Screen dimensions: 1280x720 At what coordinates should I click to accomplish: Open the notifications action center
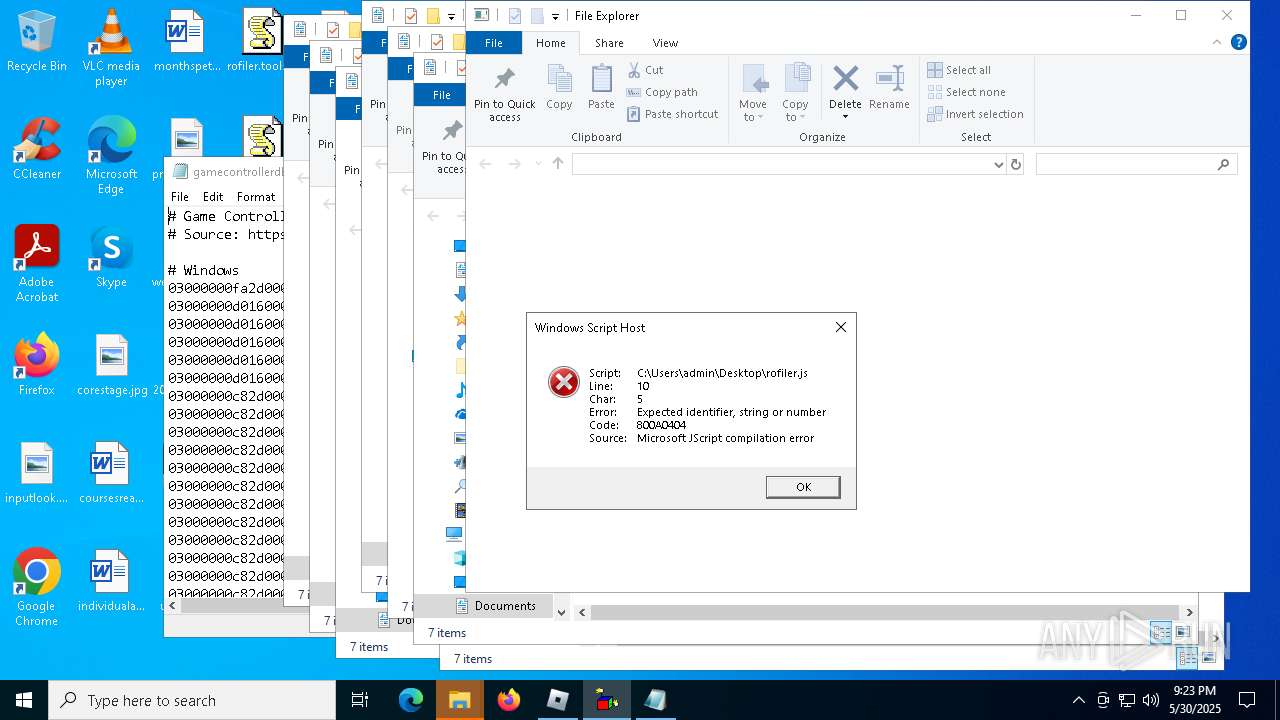1247,700
